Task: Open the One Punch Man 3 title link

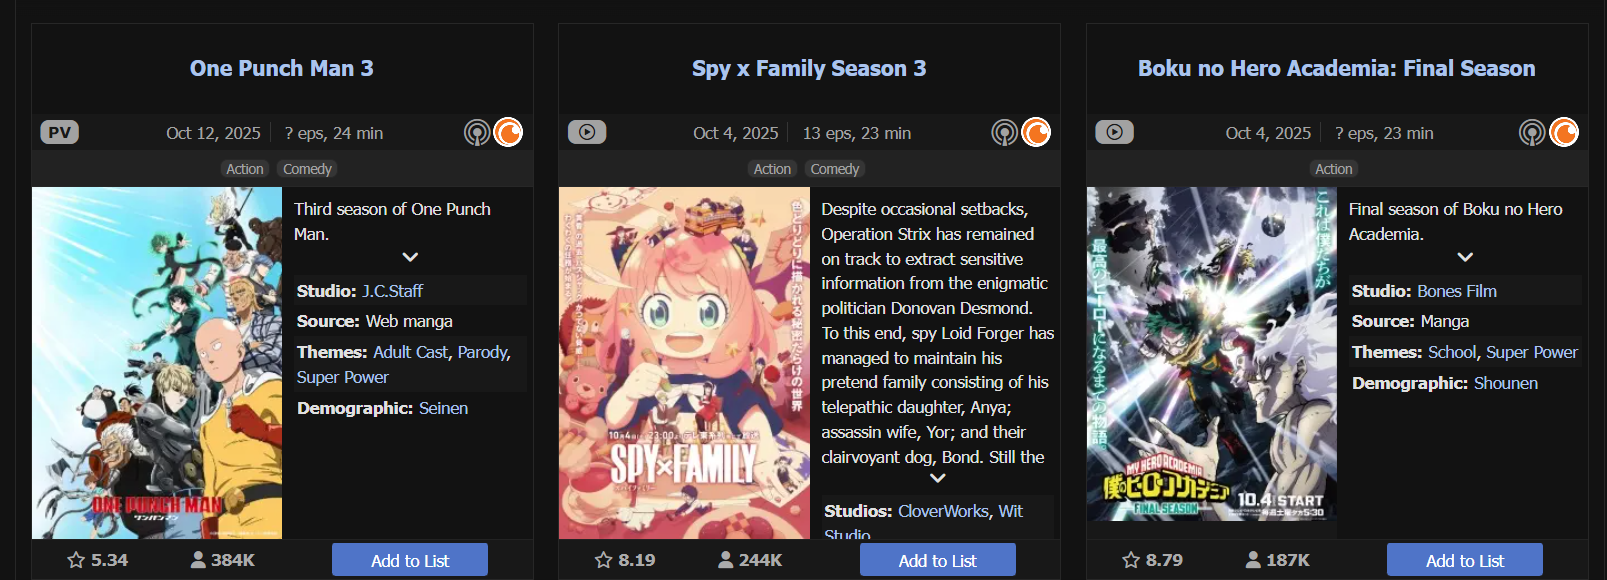Action: [282, 68]
